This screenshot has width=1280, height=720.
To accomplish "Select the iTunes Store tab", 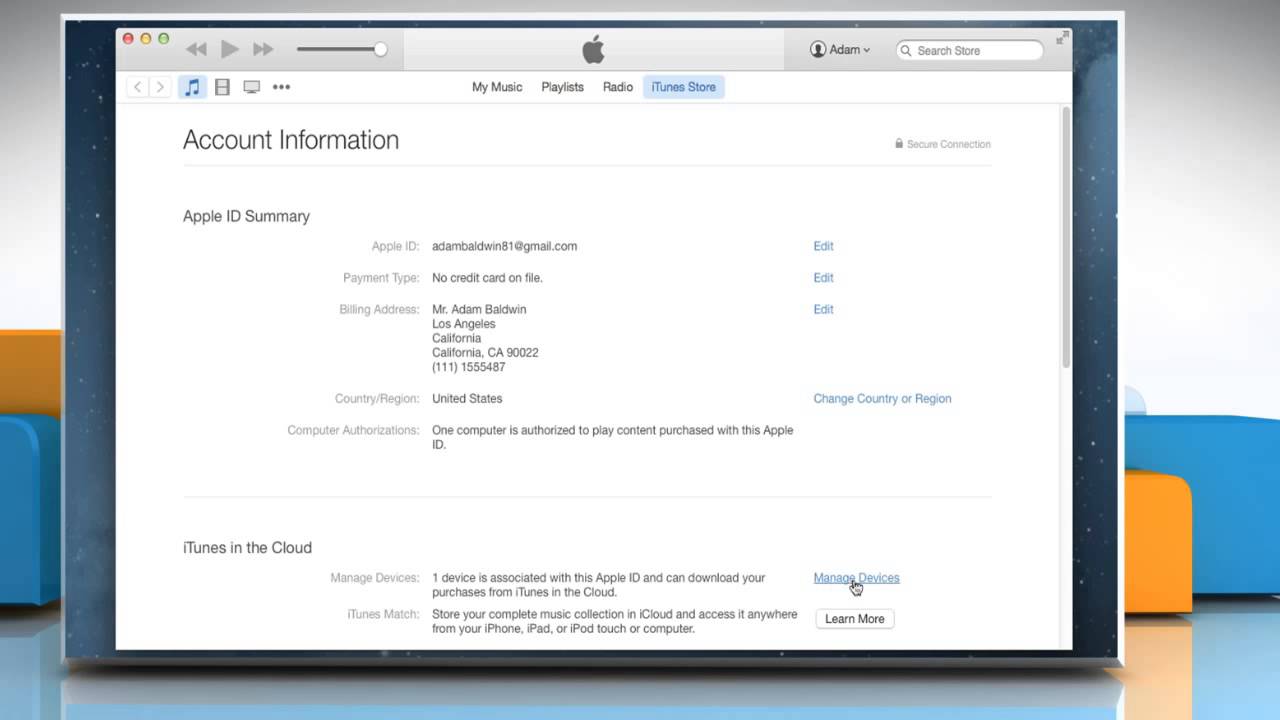I will (x=684, y=87).
